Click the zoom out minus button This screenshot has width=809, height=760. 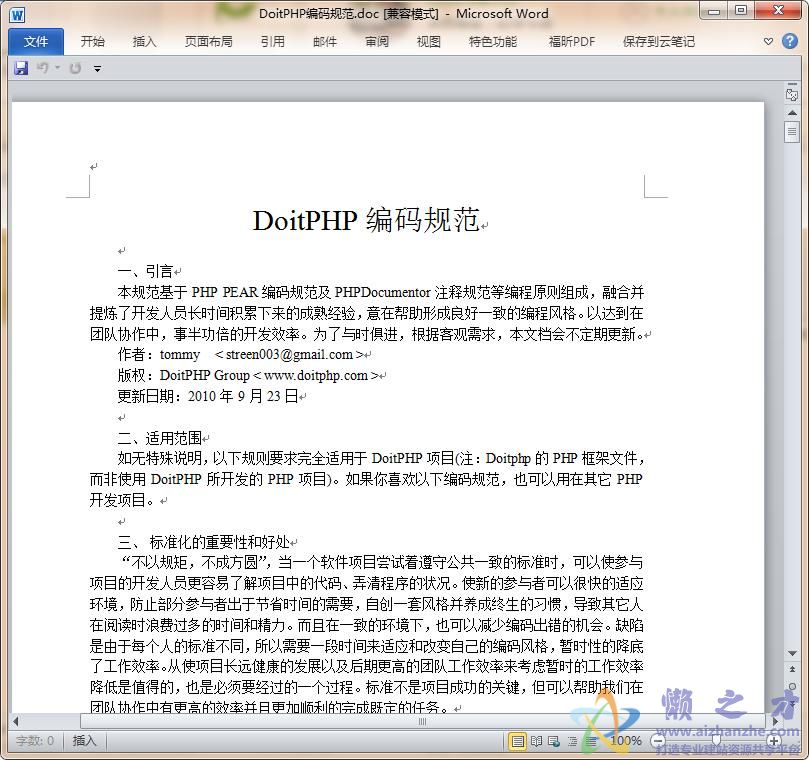click(x=658, y=741)
